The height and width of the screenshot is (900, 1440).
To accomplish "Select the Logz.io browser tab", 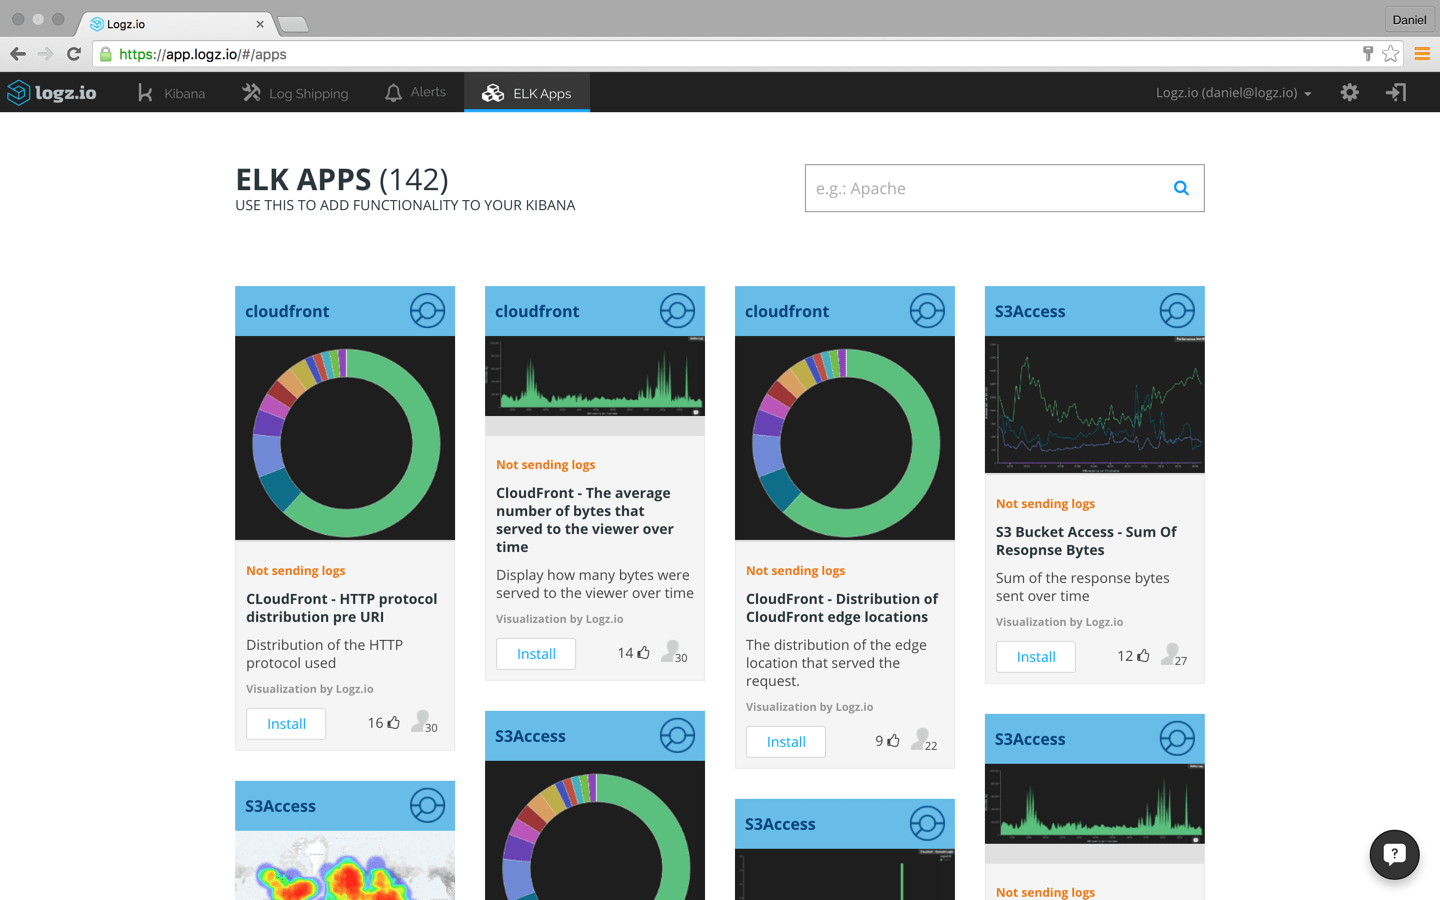I will [x=170, y=23].
